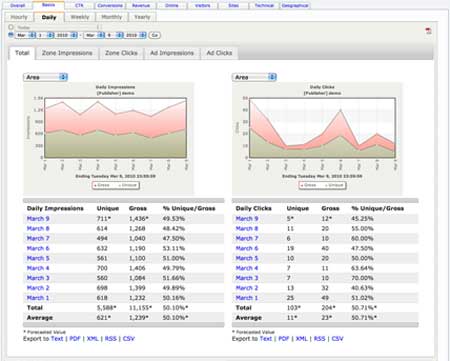This screenshot has width=450, height=361.
Task: Select the Daily view tab
Action: [x=49, y=17]
